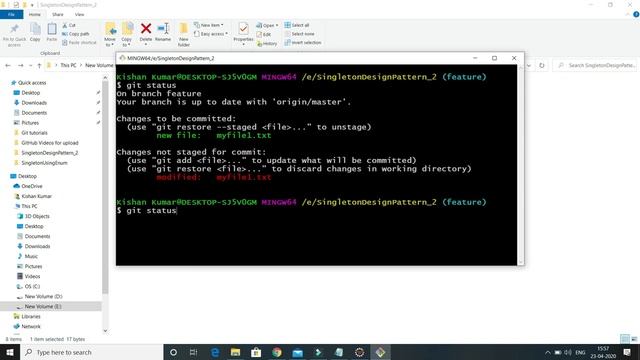Click the Refresh button beside address bar
This screenshot has height=360, width=640.
click(x=542, y=65)
